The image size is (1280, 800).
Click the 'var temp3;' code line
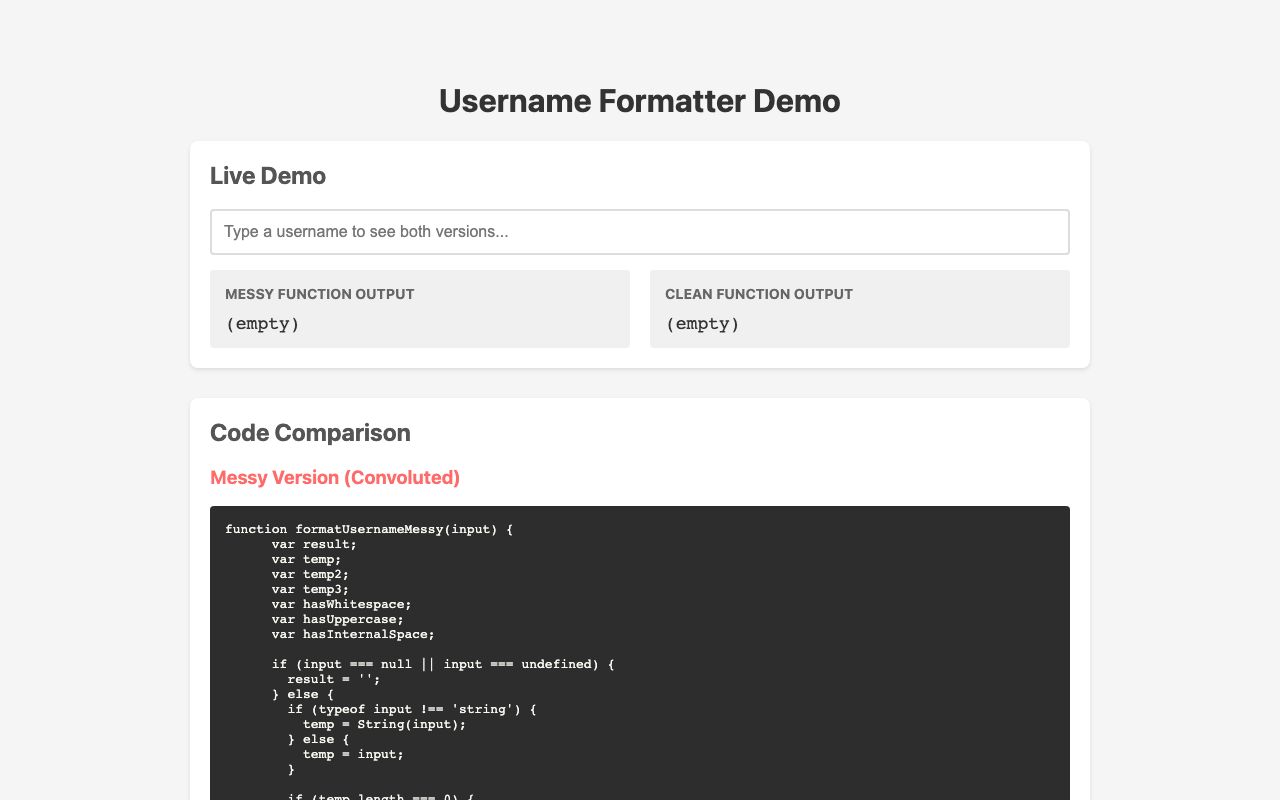click(310, 589)
